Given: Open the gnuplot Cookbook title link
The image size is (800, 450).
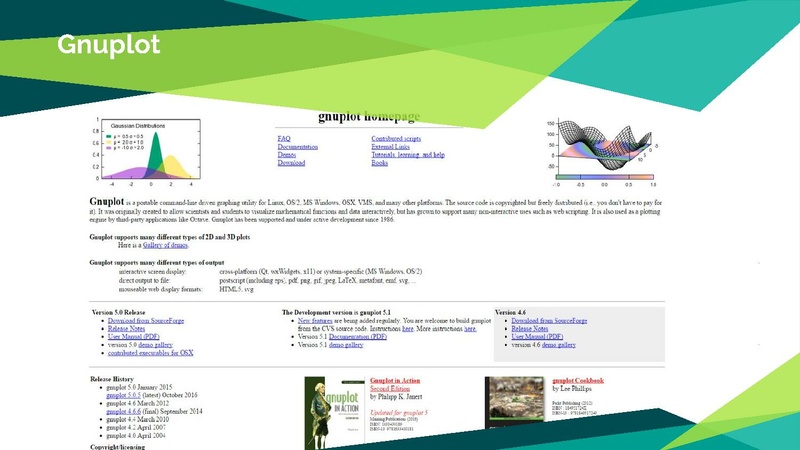Looking at the screenshot, I should point(580,380).
